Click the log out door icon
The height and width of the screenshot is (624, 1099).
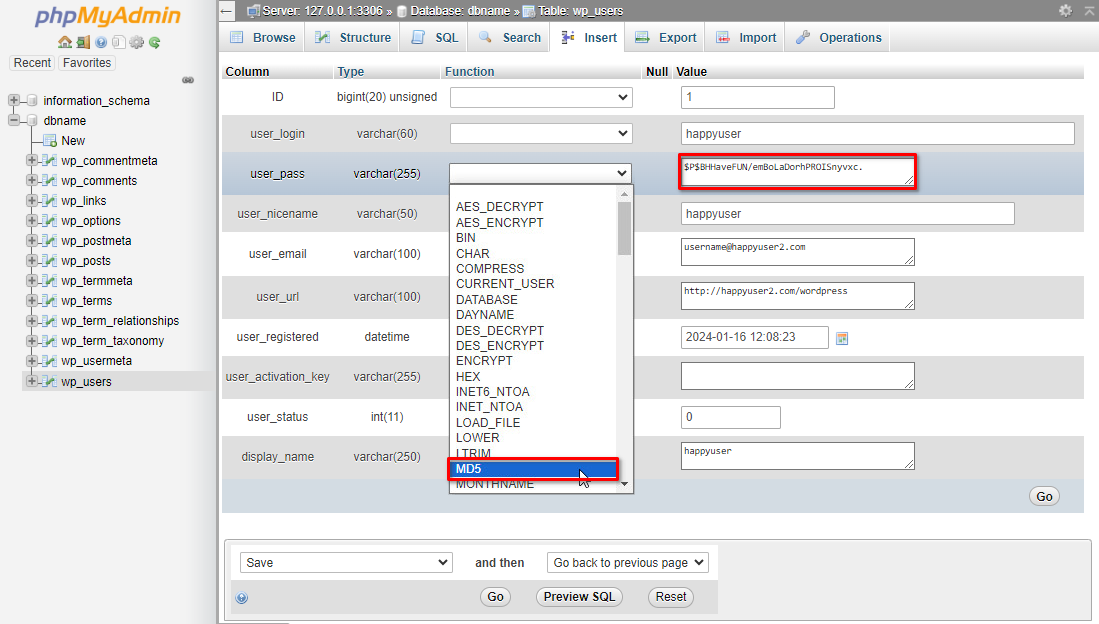83,42
